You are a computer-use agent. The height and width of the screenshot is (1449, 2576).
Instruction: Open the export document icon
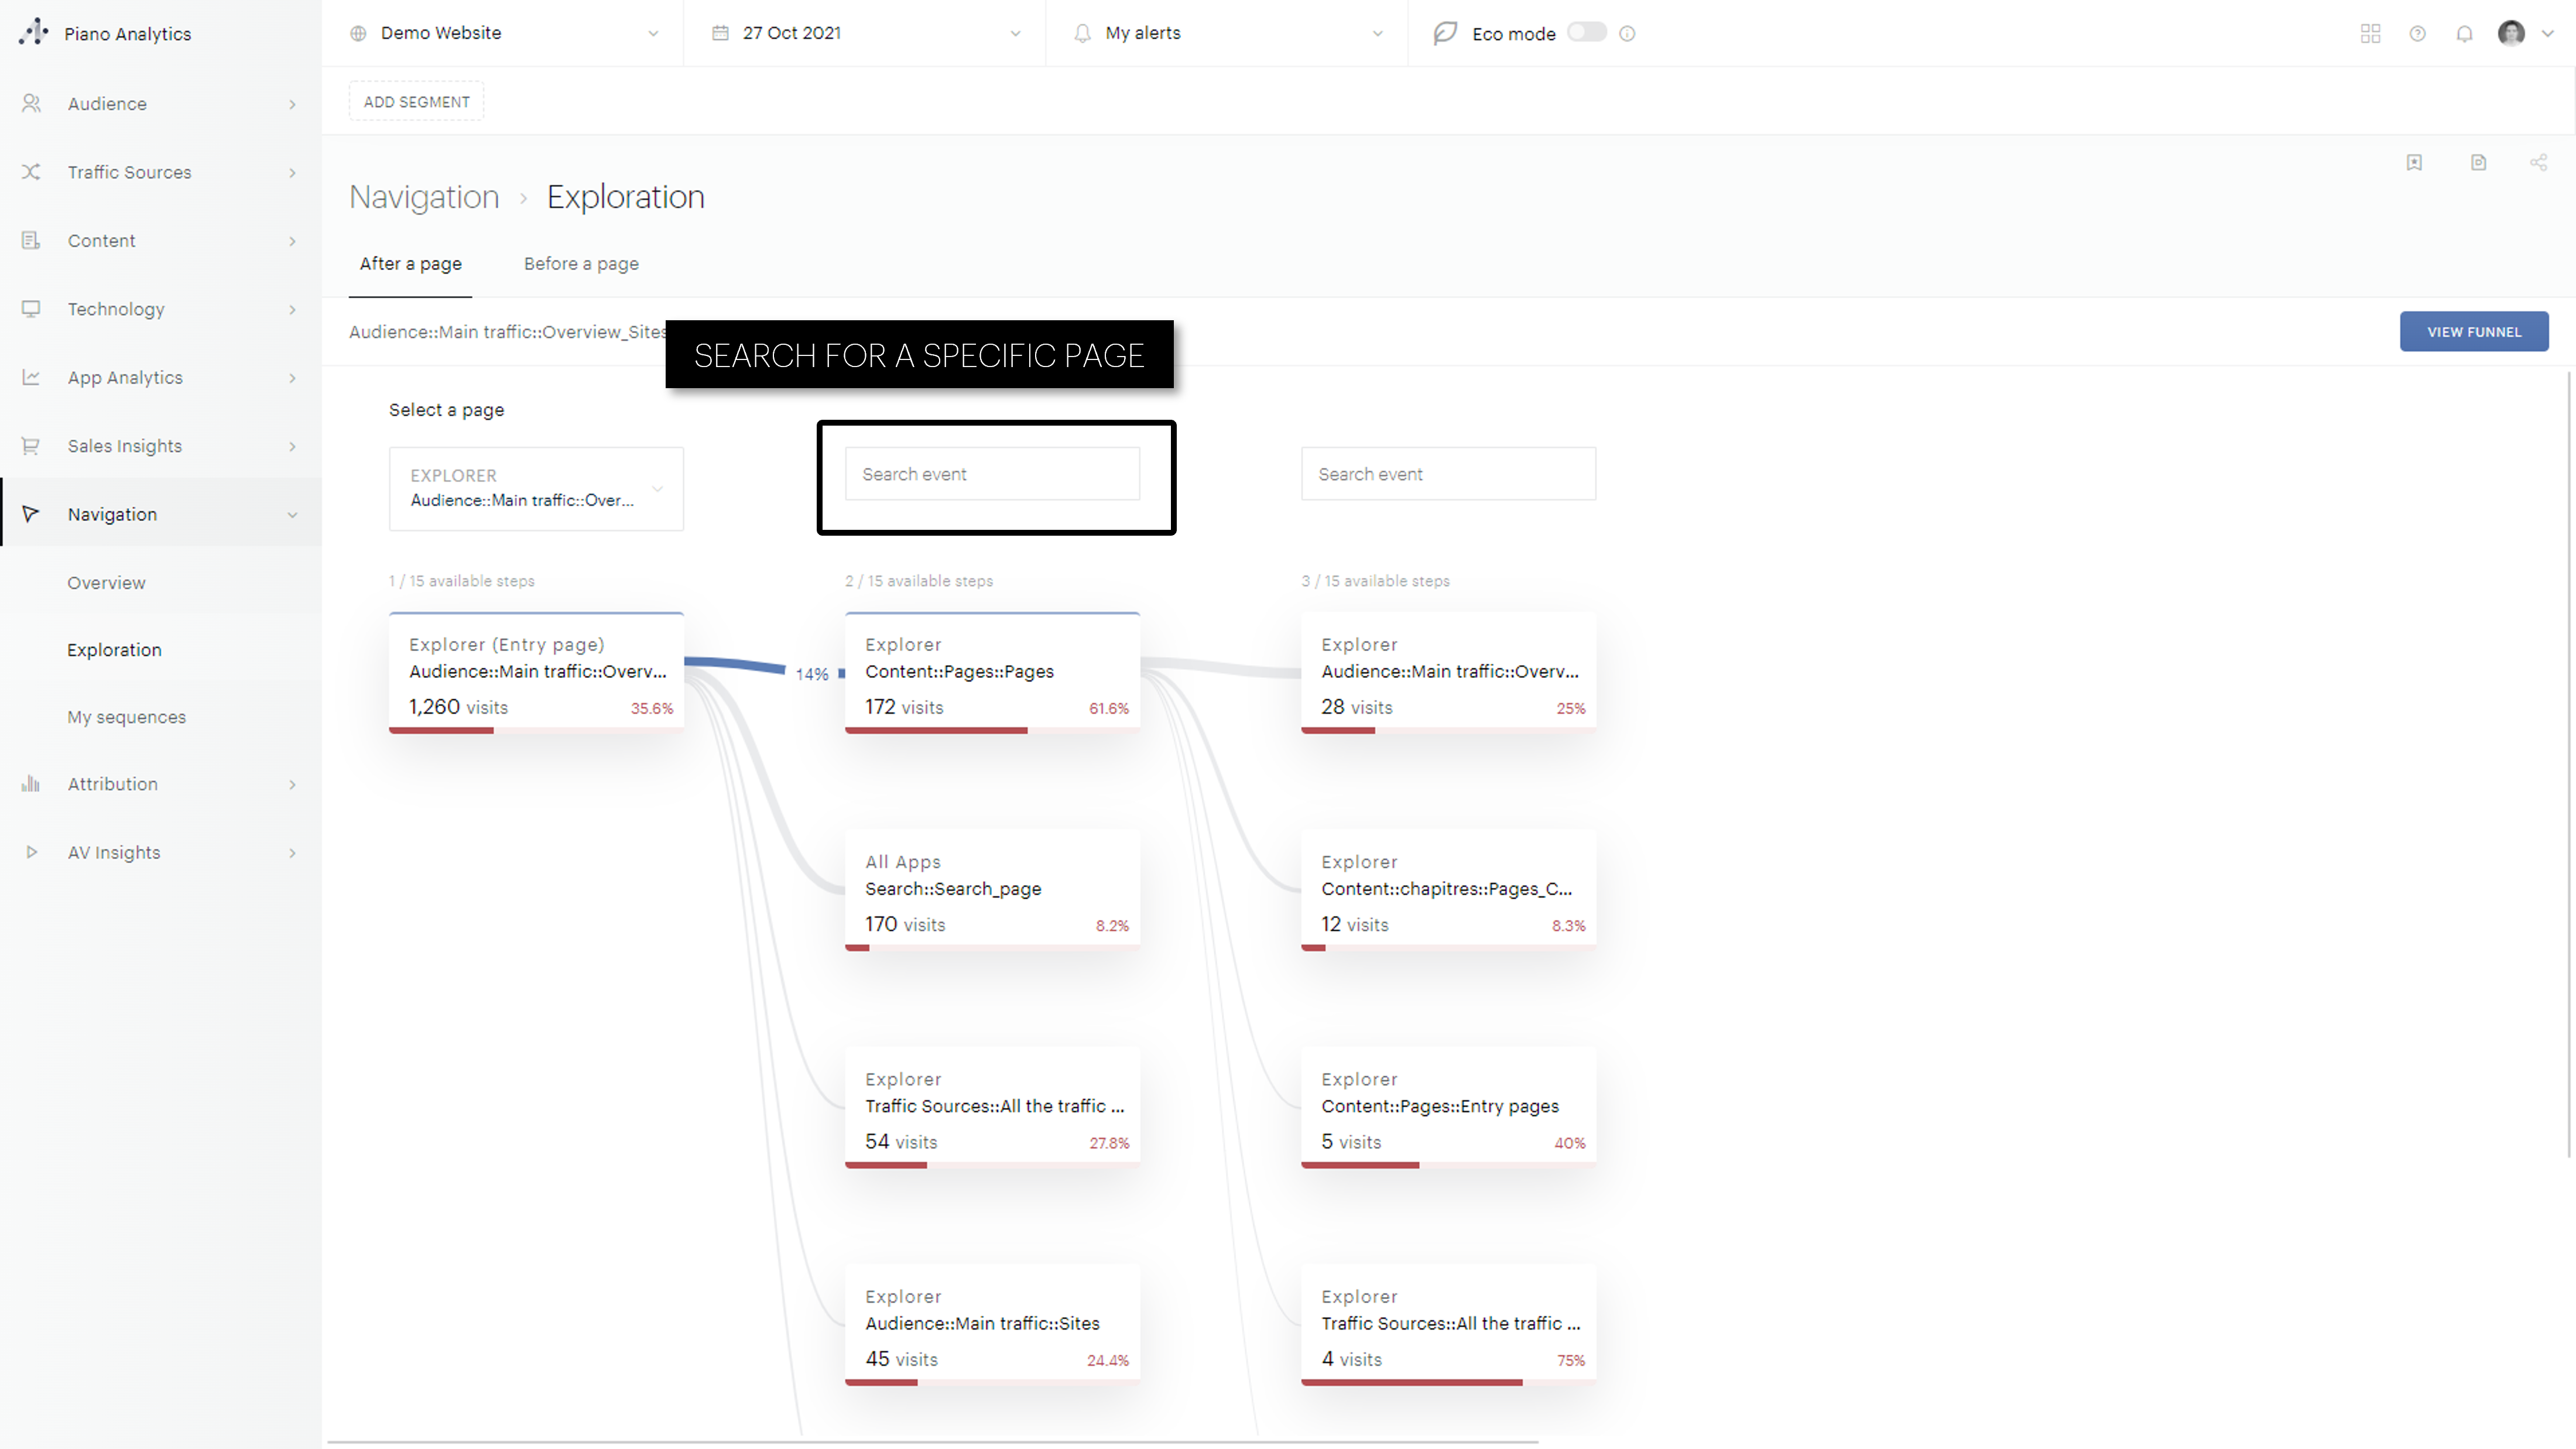[x=2478, y=162]
